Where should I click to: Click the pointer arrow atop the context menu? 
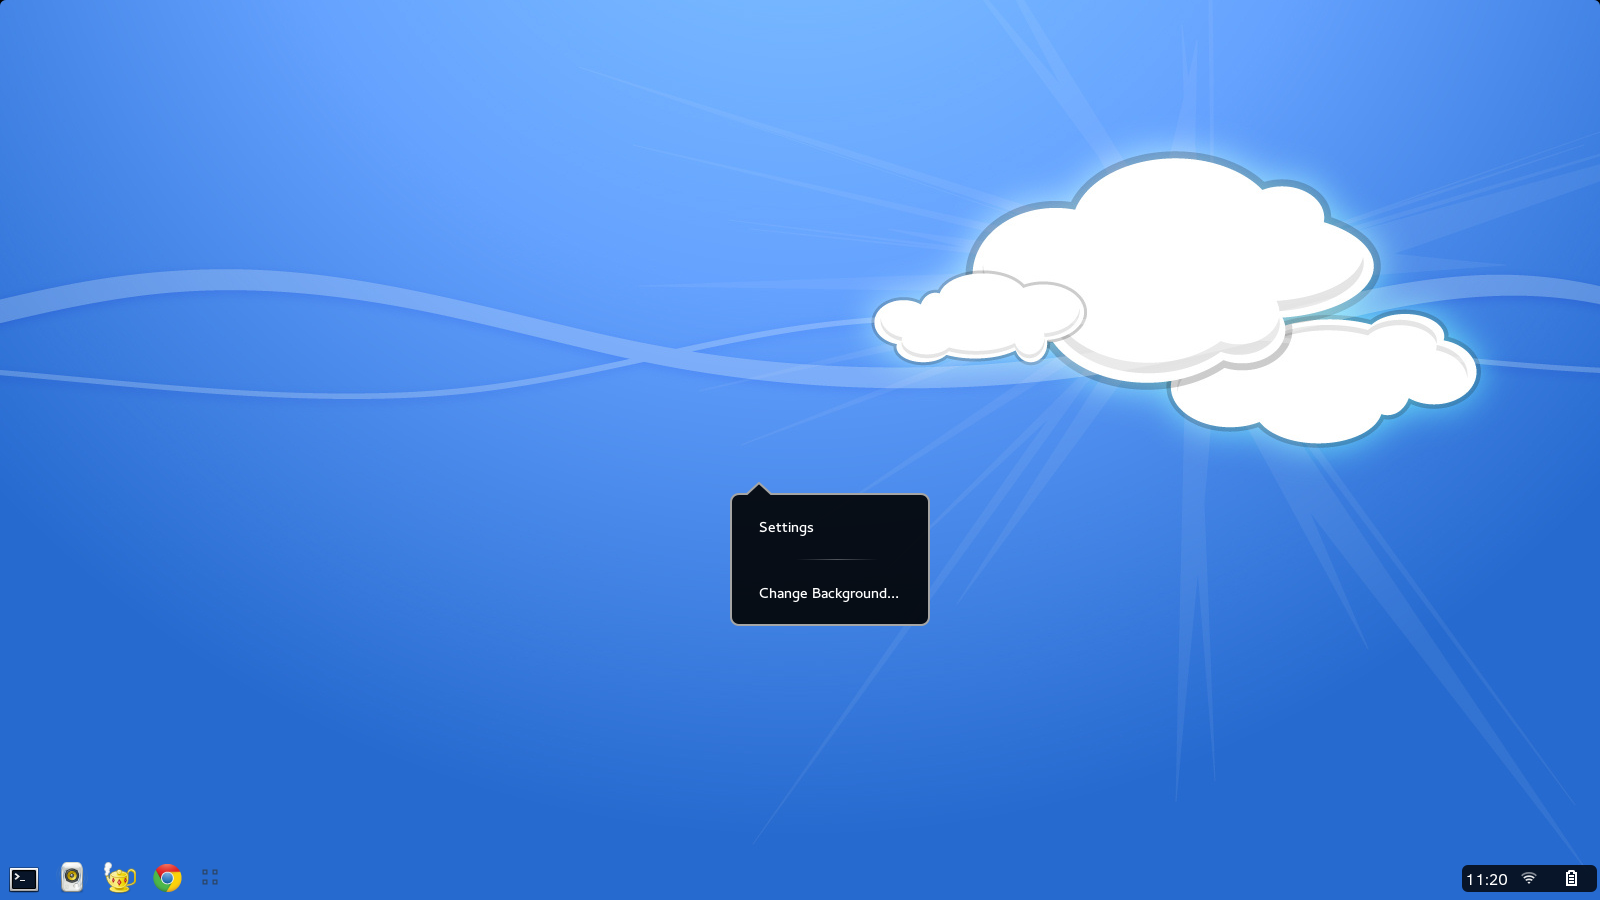click(759, 489)
